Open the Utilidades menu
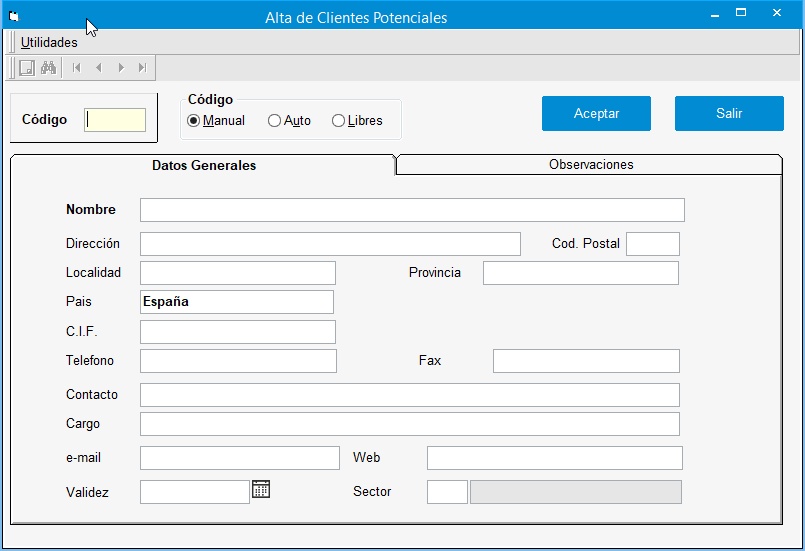 click(49, 43)
